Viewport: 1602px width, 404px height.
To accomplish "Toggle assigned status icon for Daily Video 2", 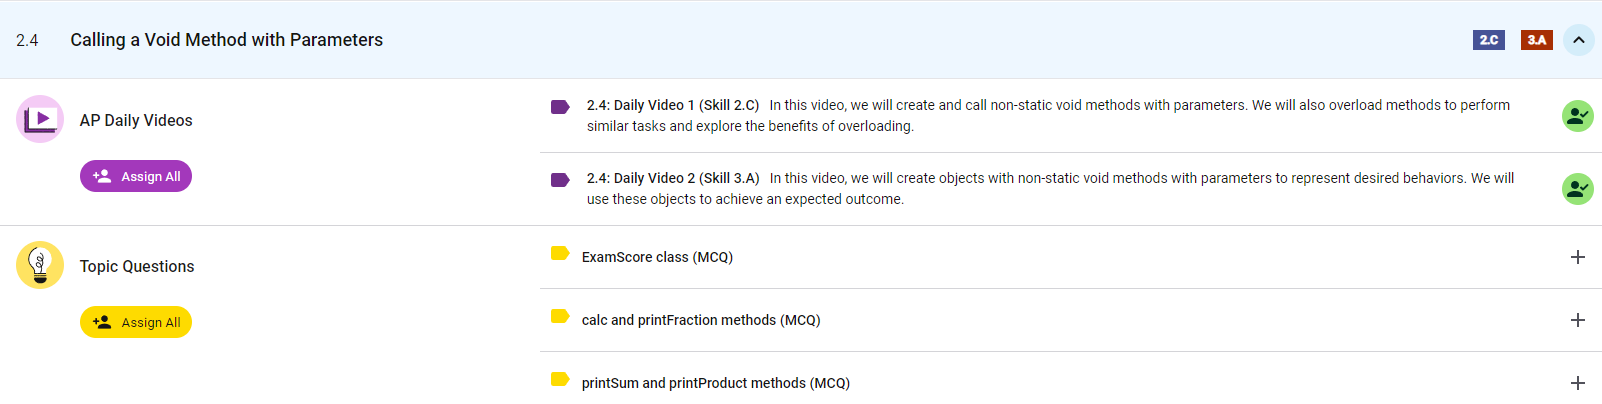I will click(x=1577, y=188).
